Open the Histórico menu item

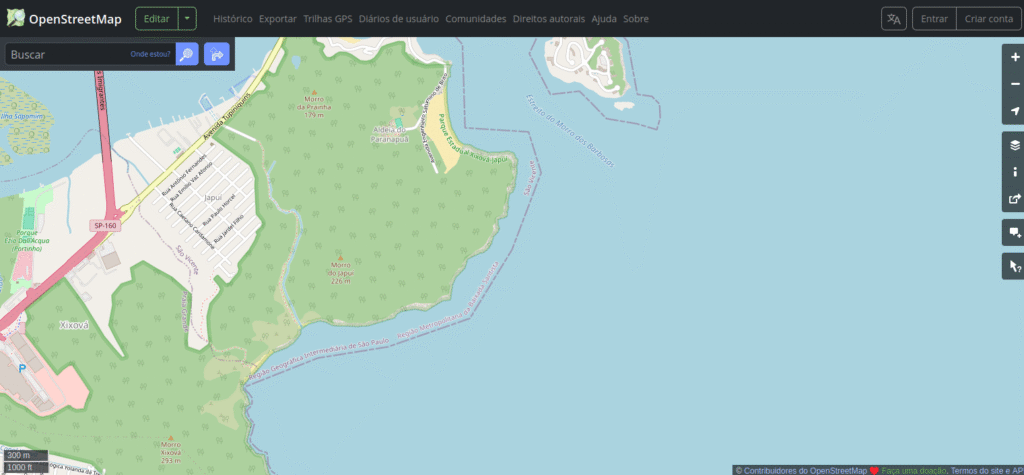click(232, 19)
